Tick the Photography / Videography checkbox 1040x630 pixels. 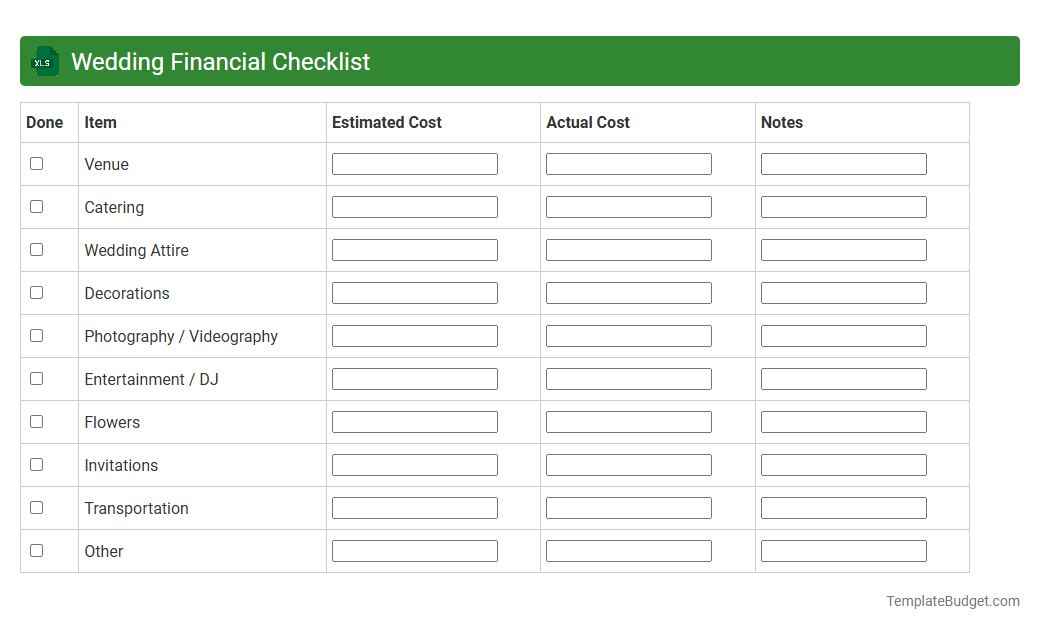click(x=36, y=335)
